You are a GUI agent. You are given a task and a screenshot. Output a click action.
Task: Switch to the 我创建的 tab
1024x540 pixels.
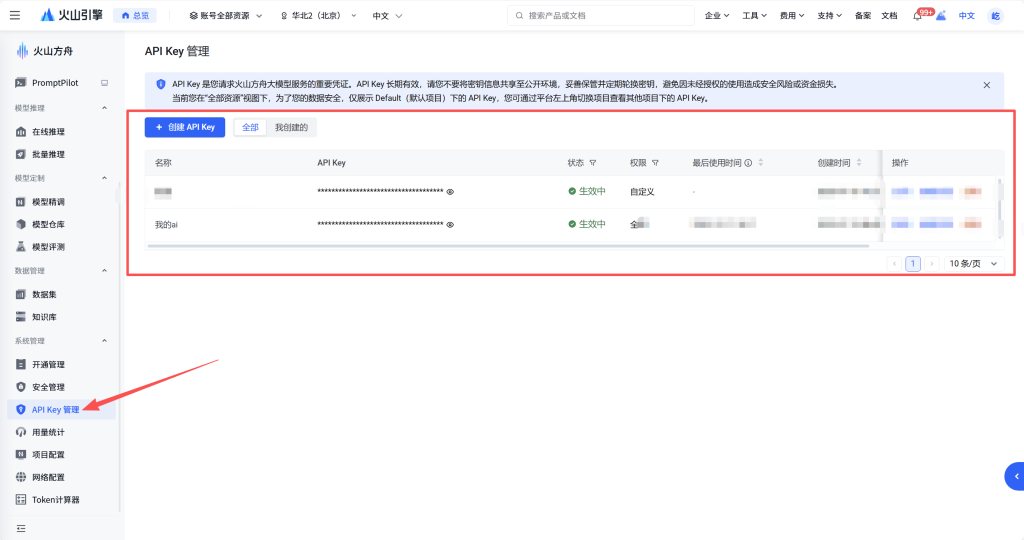click(x=291, y=128)
